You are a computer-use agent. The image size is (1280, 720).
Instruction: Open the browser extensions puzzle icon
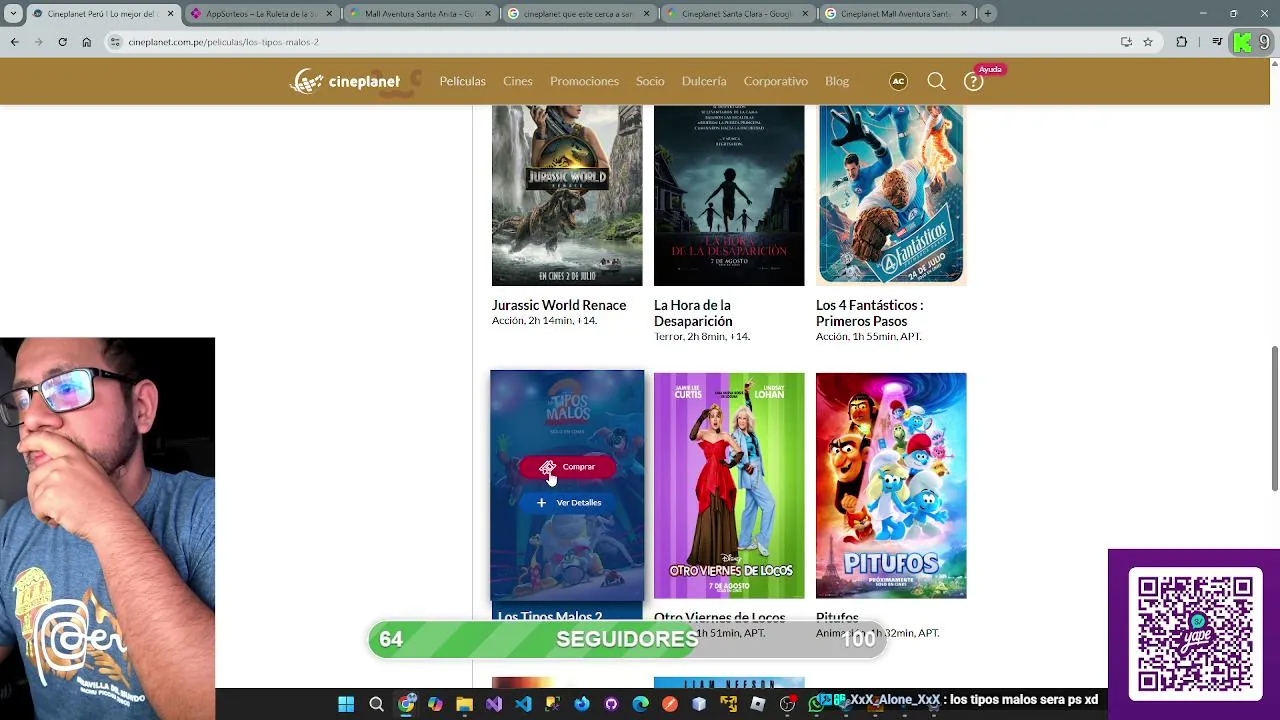coord(1182,42)
